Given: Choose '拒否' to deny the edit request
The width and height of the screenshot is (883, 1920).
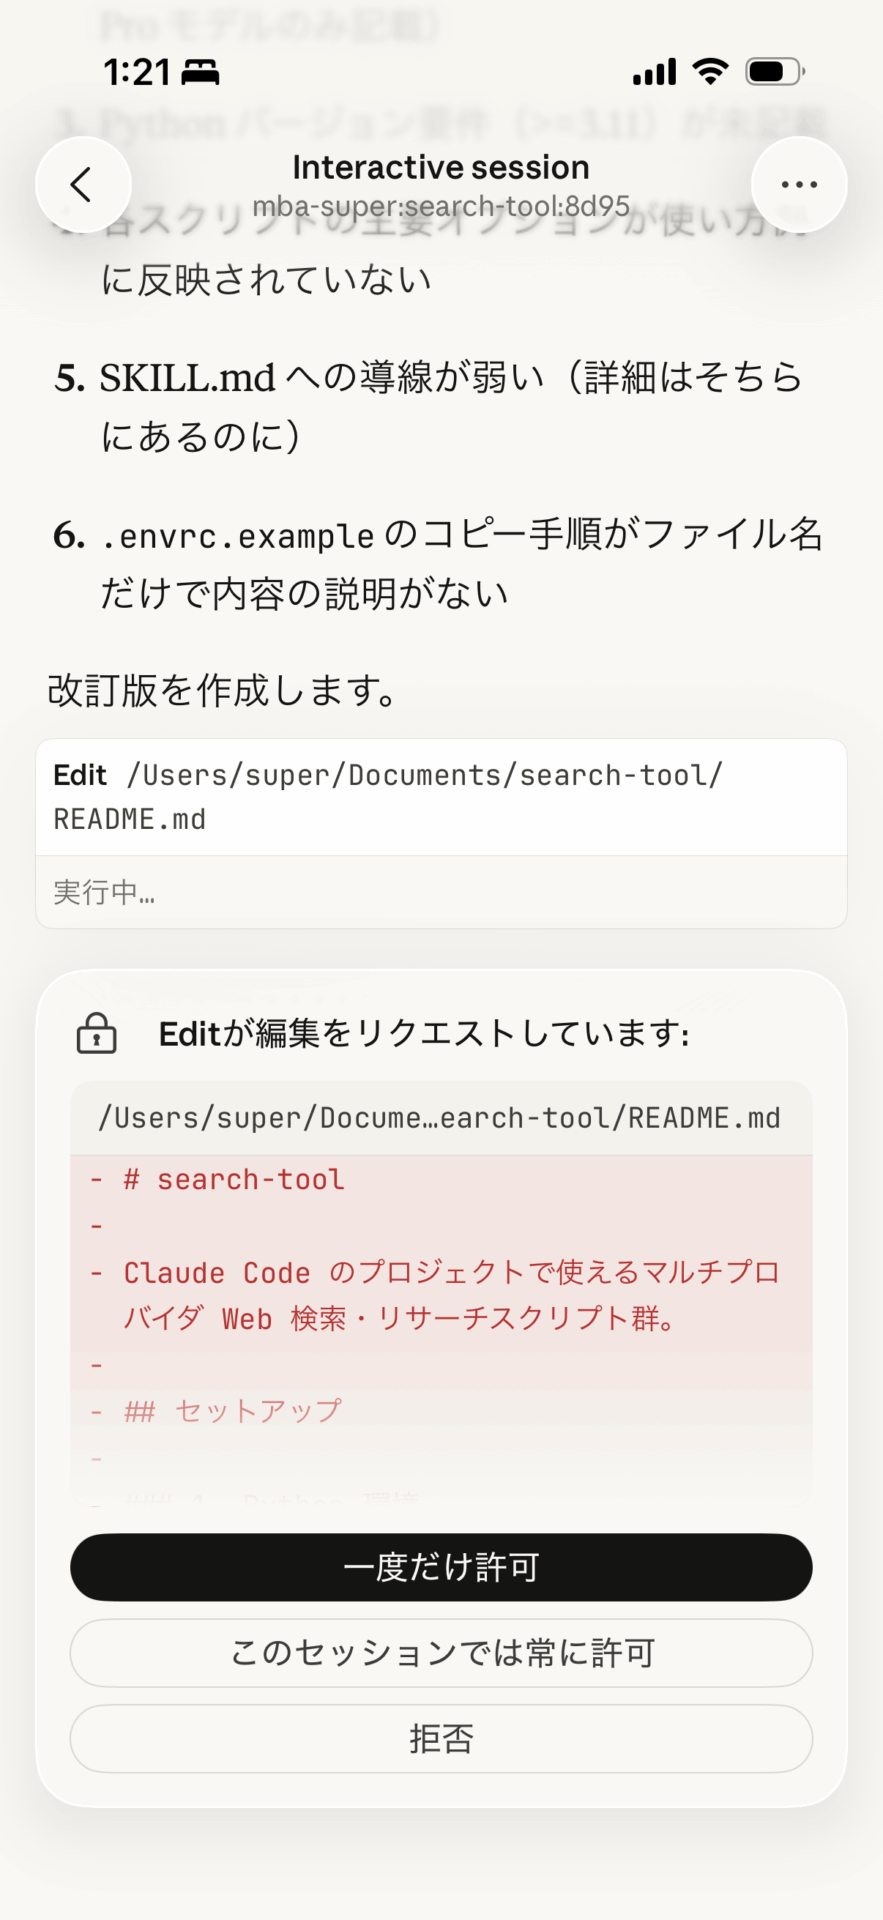Looking at the screenshot, I should point(441,1738).
